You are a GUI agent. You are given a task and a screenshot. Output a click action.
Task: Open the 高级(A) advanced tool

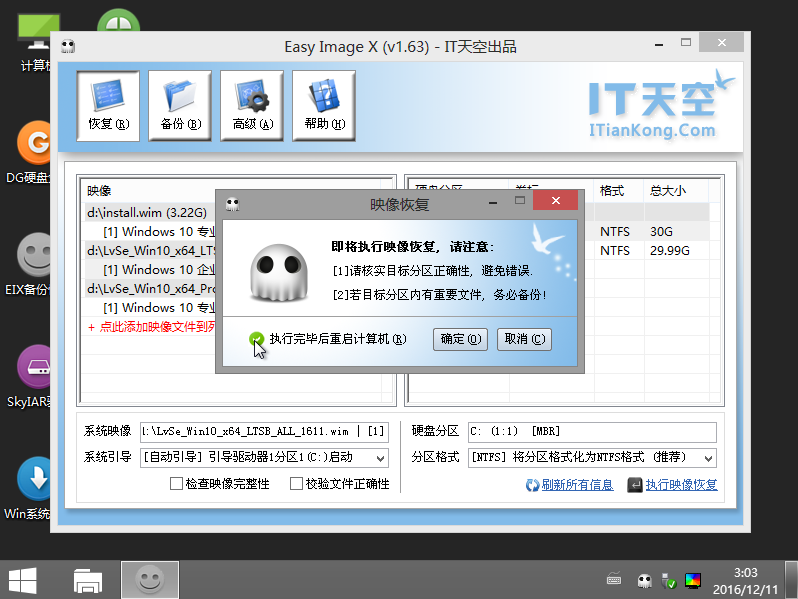(x=252, y=106)
